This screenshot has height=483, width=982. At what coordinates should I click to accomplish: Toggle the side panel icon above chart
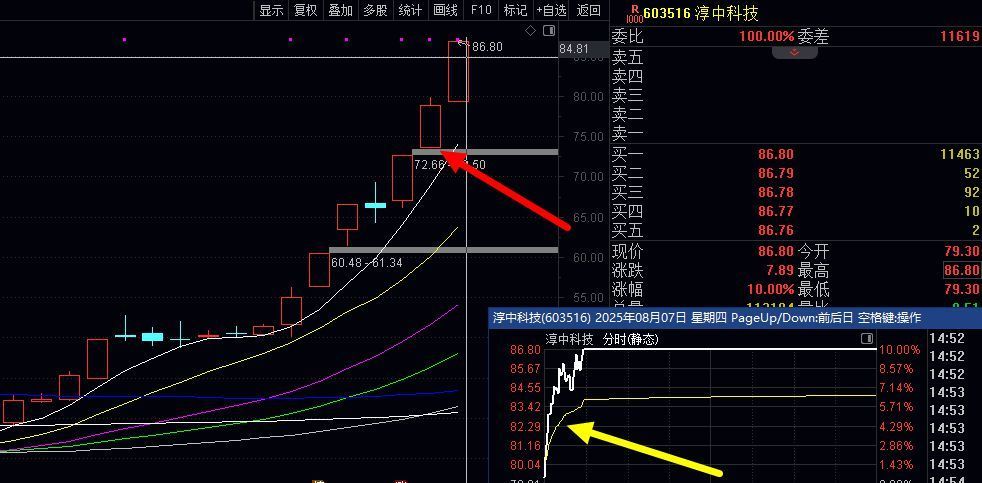(549, 31)
